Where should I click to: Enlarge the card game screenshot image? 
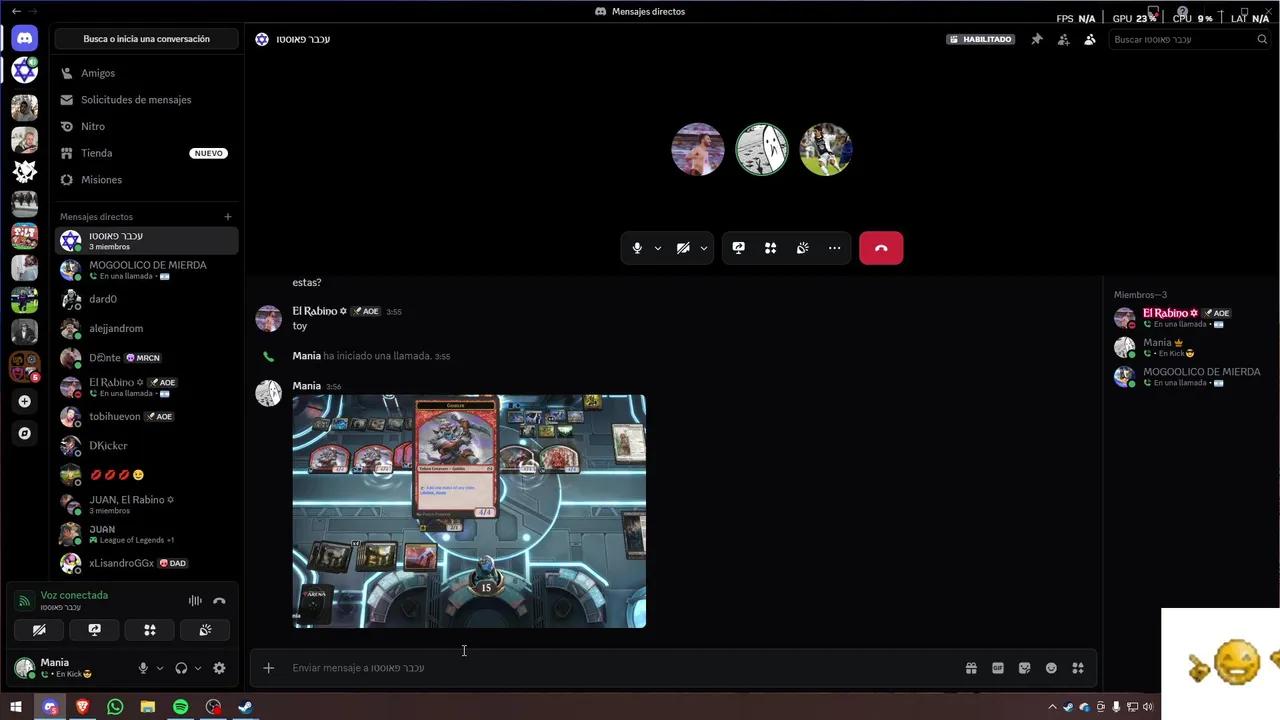469,511
